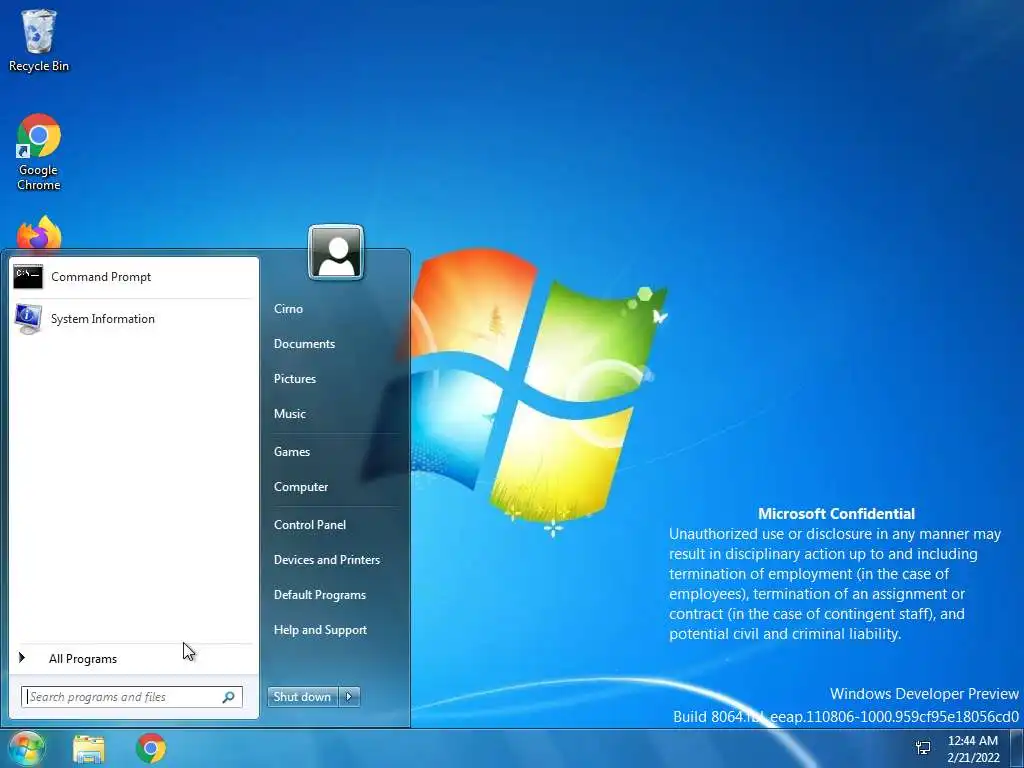Select the Command Prompt label text

pos(101,277)
